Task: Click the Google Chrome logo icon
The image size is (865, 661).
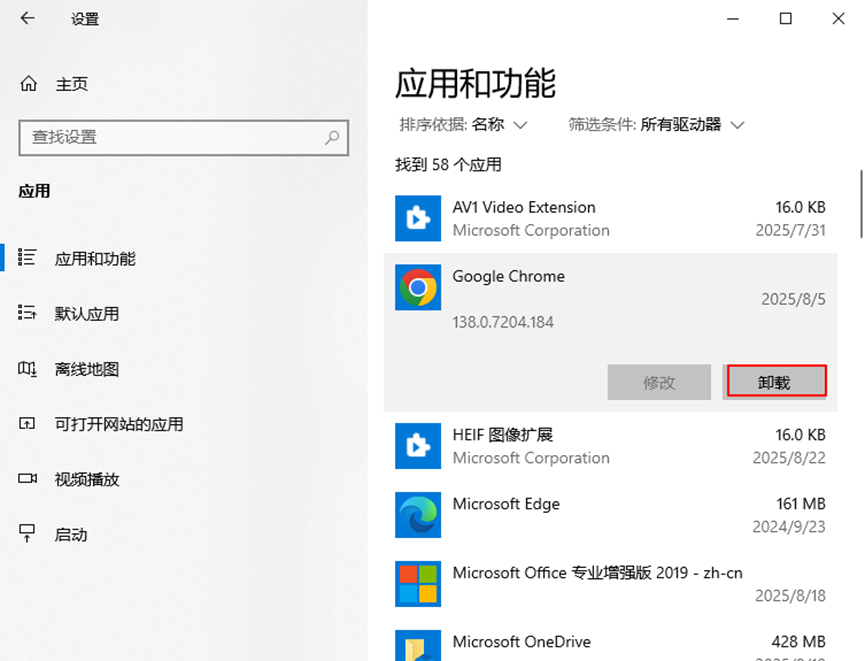Action: tap(418, 287)
